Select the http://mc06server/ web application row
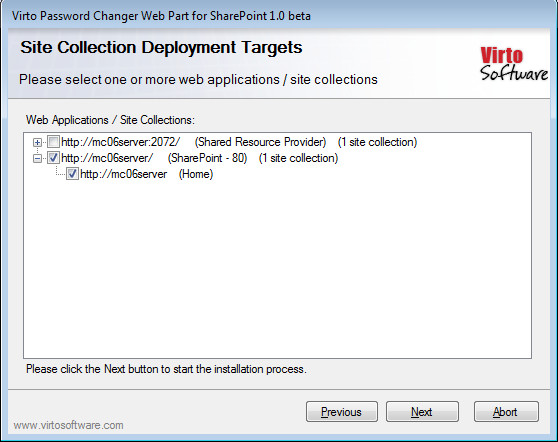This screenshot has width=558, height=442. click(199, 158)
